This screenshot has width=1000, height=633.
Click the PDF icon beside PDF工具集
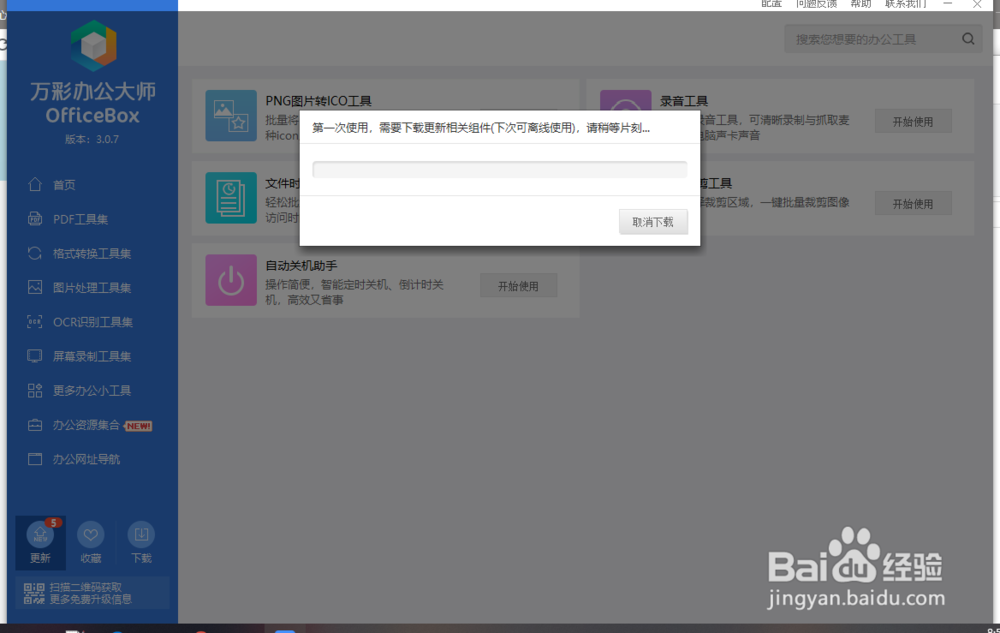pyautogui.click(x=35, y=219)
